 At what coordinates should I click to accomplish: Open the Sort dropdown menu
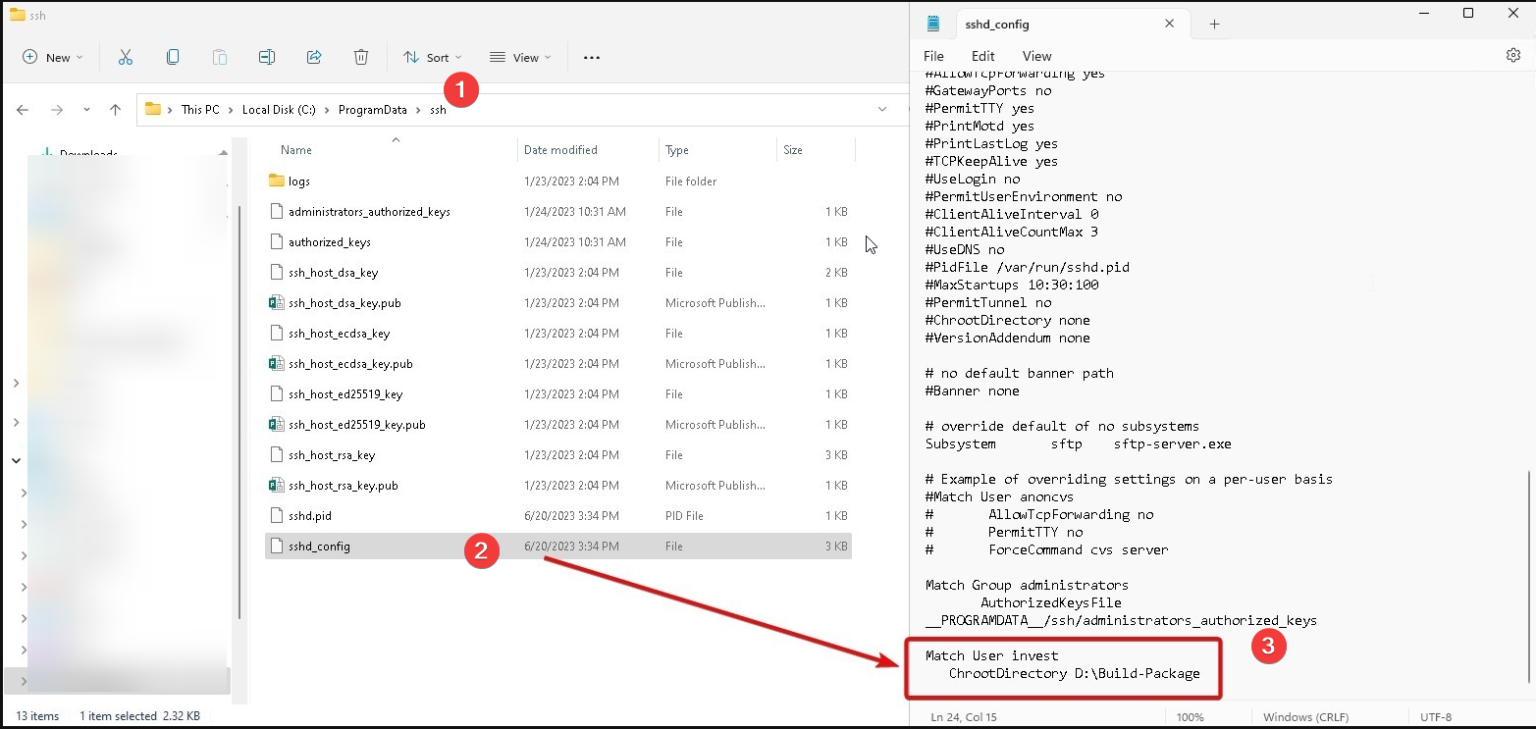click(x=432, y=57)
